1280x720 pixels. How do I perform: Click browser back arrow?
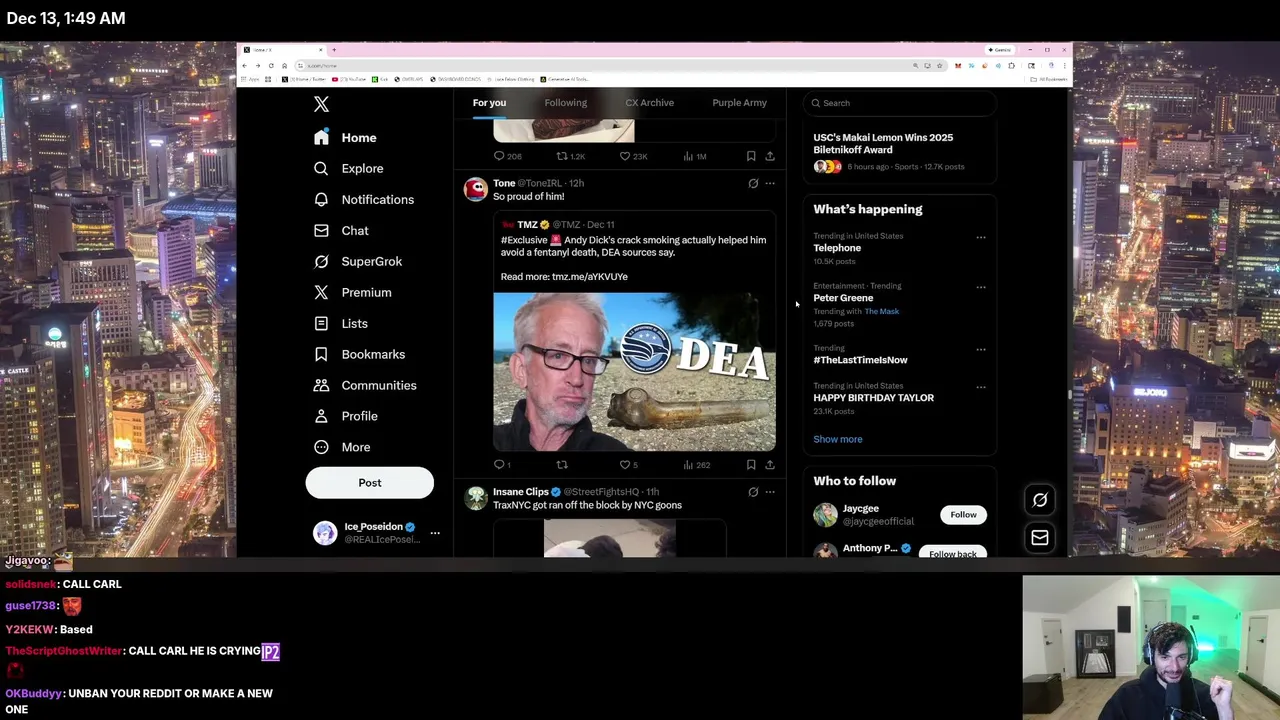coord(245,66)
